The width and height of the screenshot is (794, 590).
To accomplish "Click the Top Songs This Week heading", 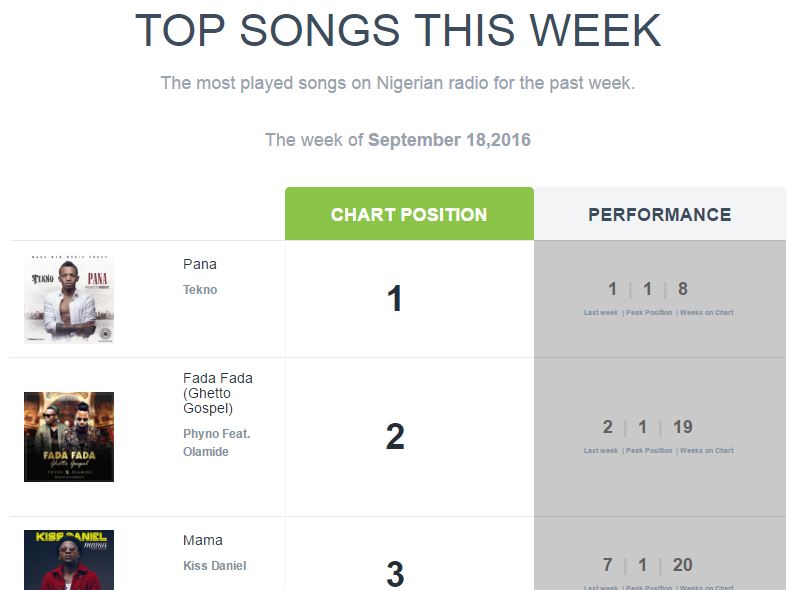I will click(398, 30).
